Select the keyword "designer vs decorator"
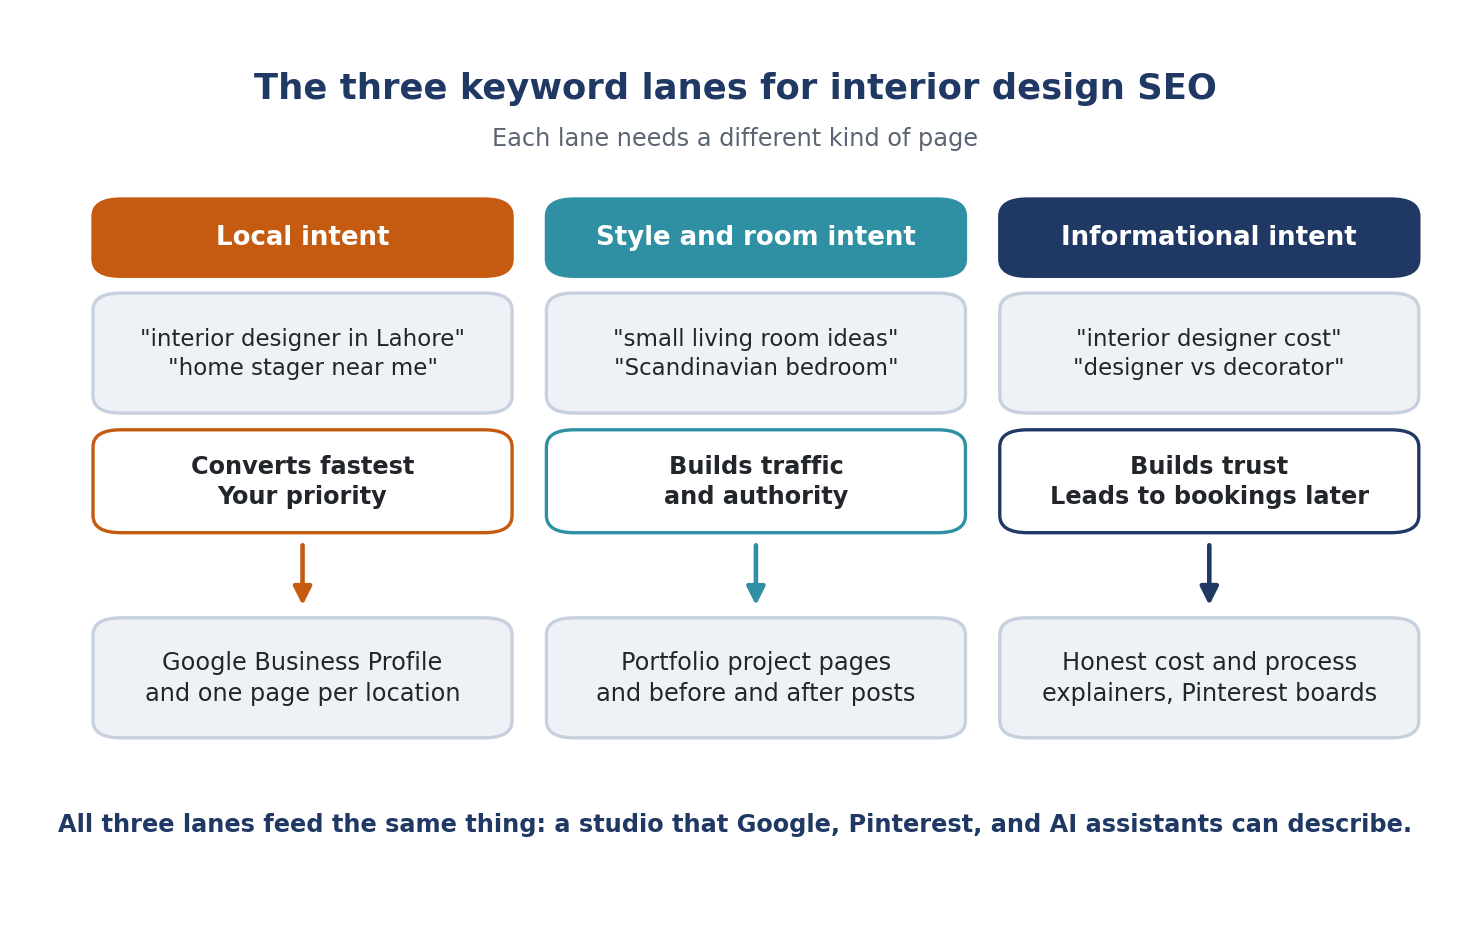Screen dimensions: 1470x929 1209,368
